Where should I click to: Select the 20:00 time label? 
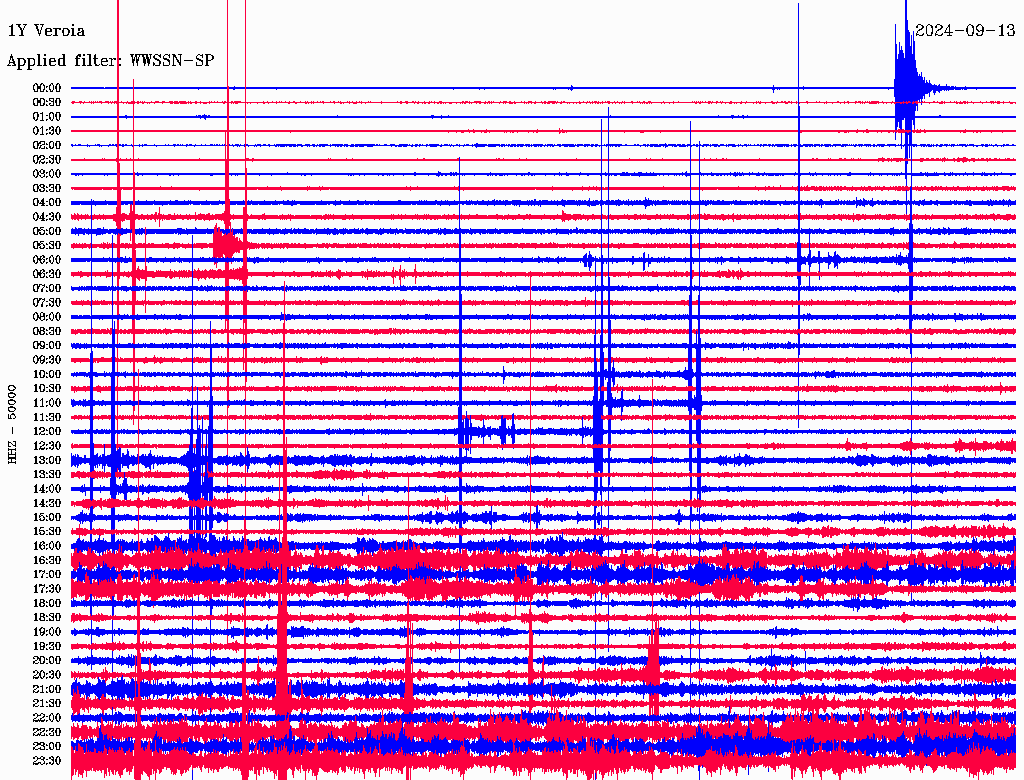click(47, 660)
